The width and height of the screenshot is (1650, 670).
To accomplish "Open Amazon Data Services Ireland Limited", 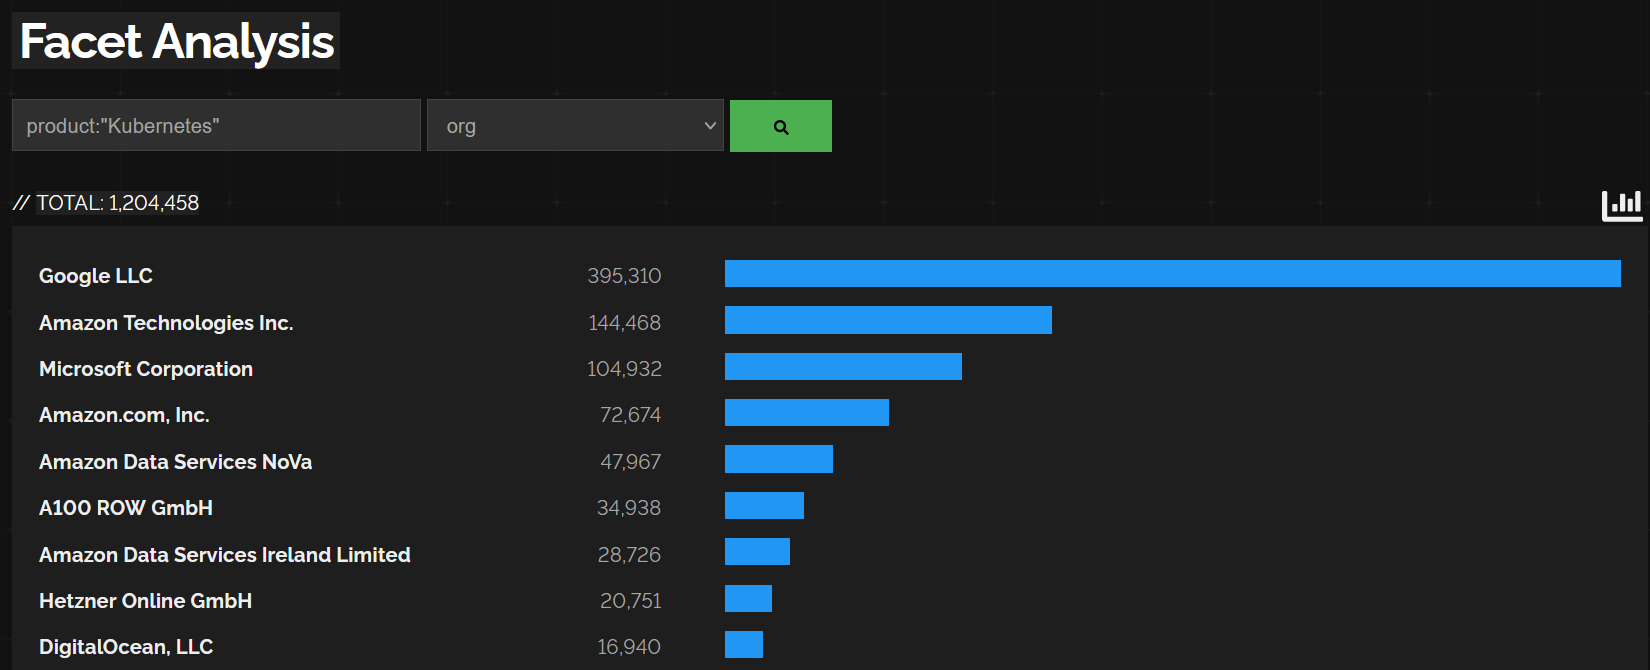I will tap(225, 555).
